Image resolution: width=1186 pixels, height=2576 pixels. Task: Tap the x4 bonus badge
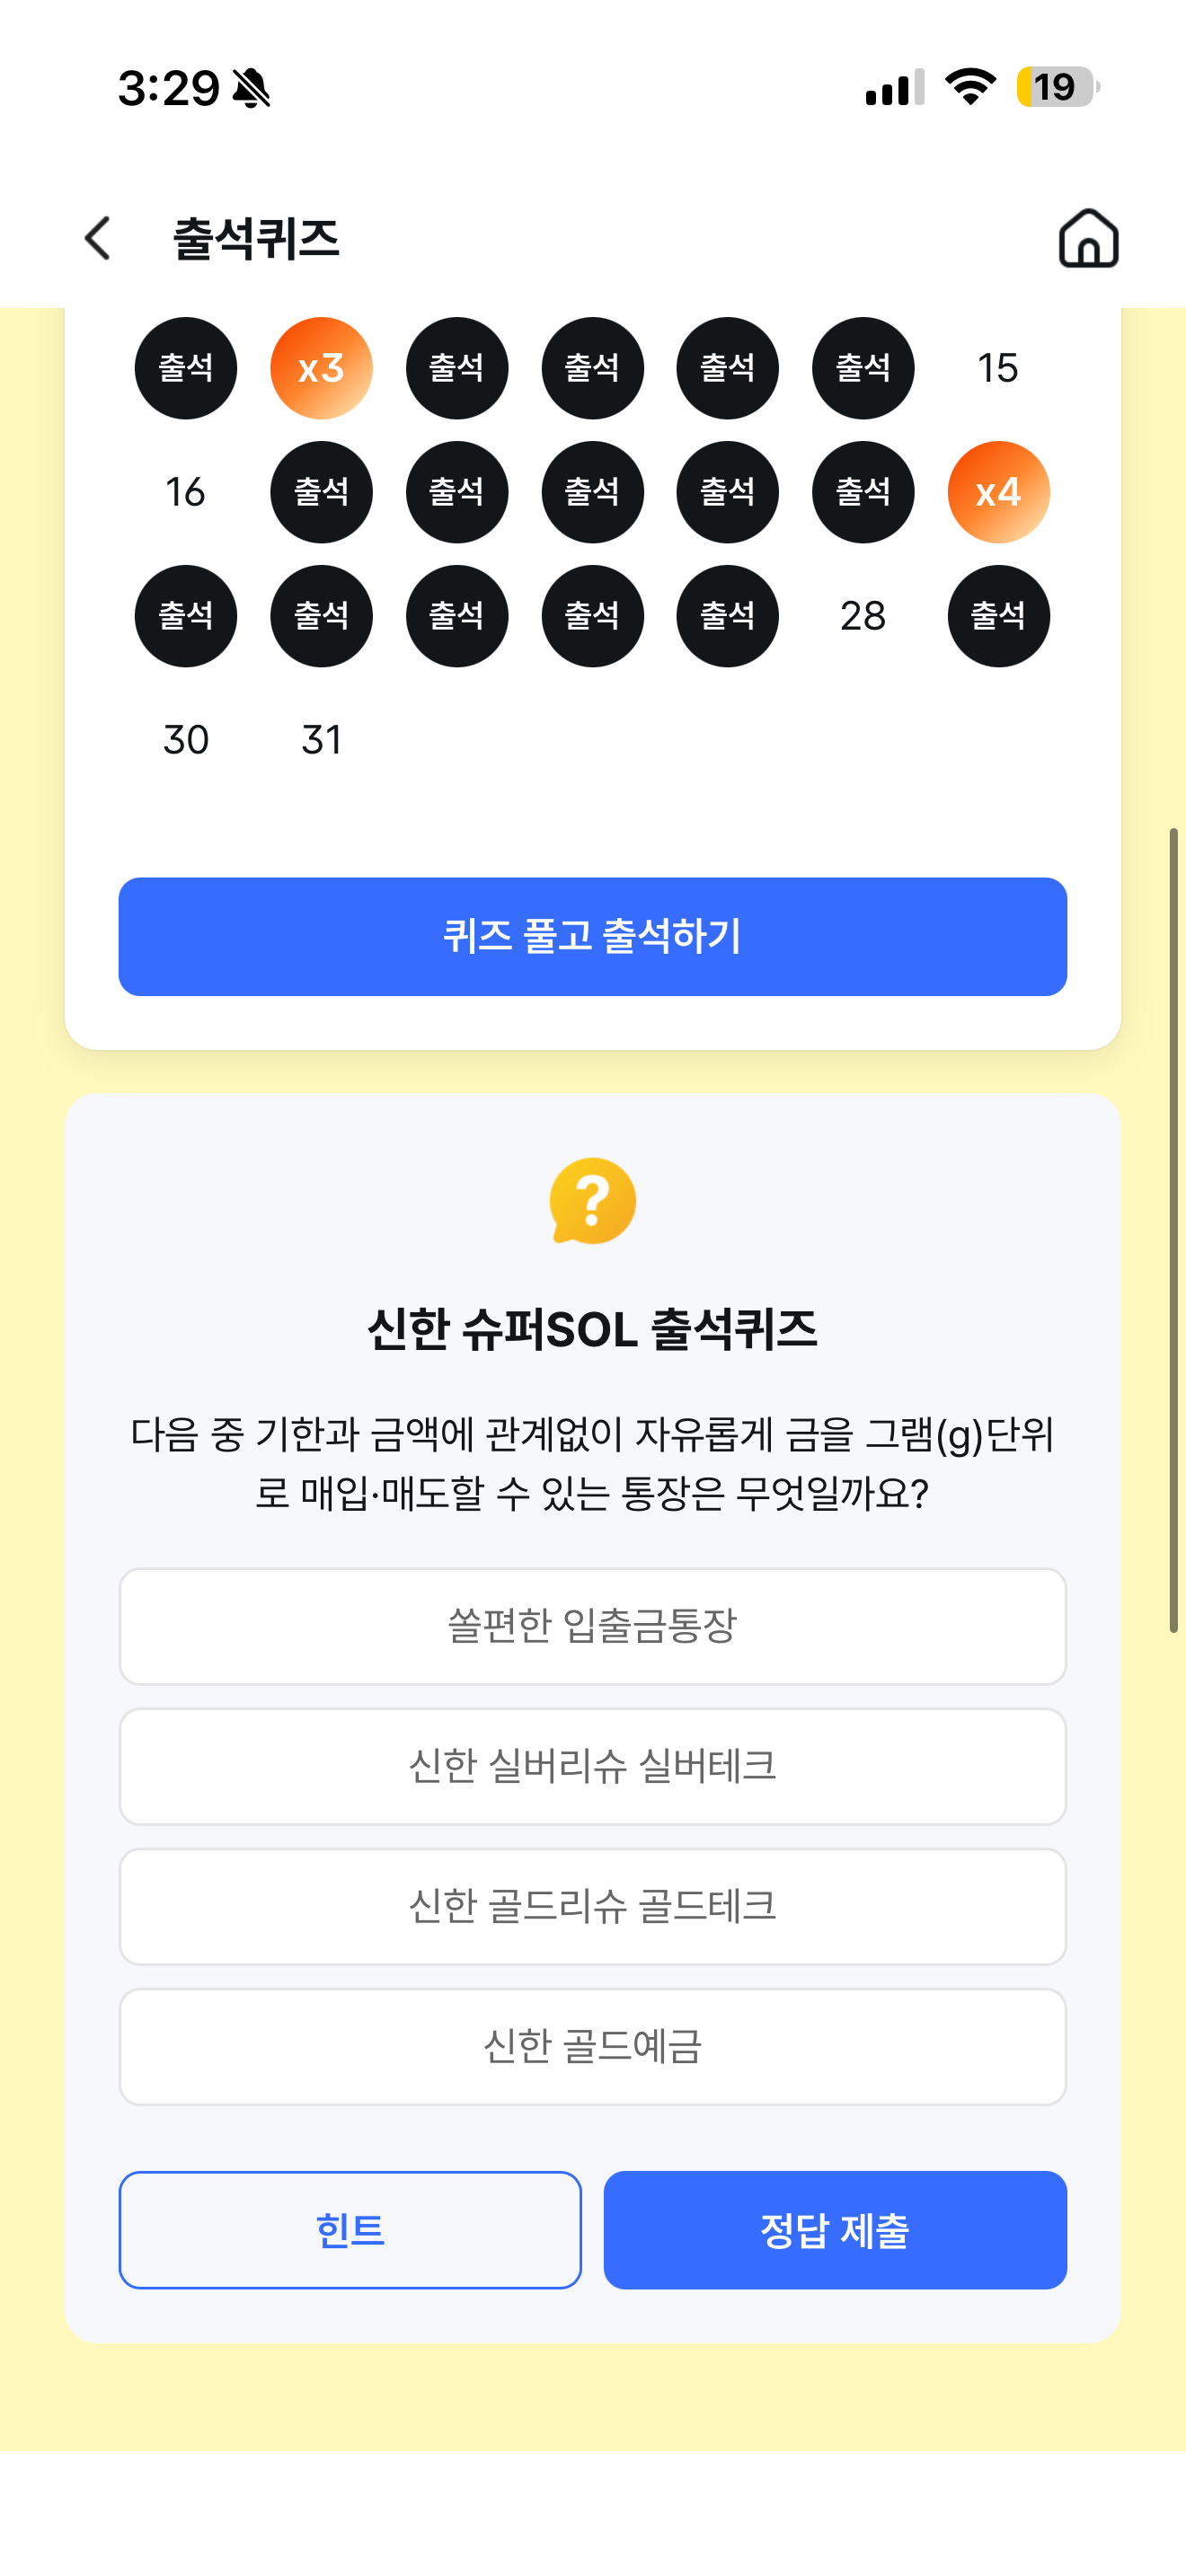pyautogui.click(x=998, y=492)
